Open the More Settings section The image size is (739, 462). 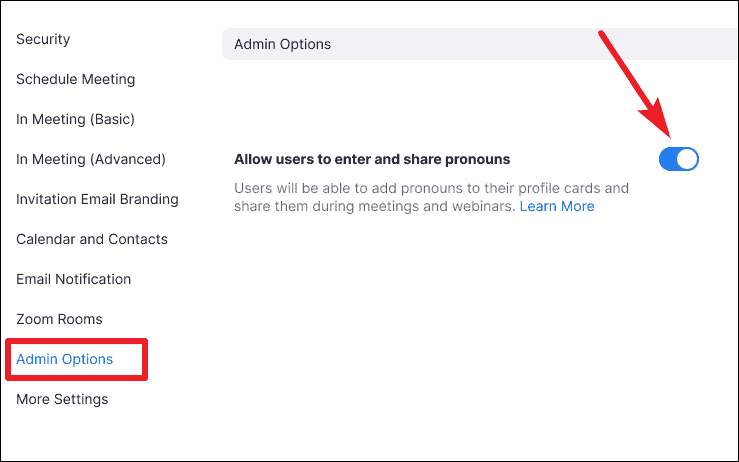click(62, 399)
